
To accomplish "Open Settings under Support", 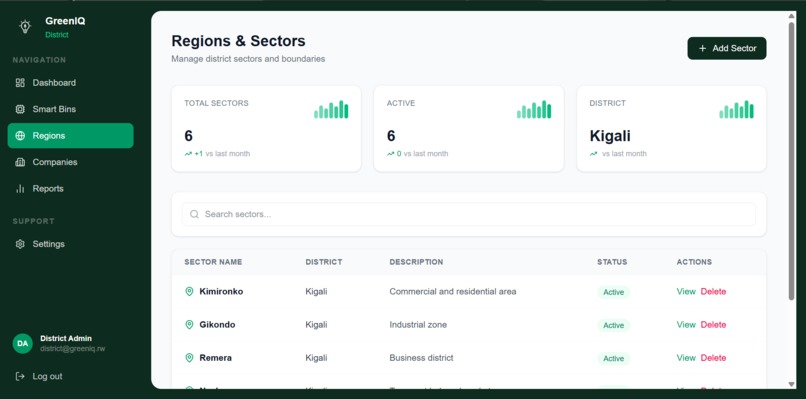I will point(70,244).
